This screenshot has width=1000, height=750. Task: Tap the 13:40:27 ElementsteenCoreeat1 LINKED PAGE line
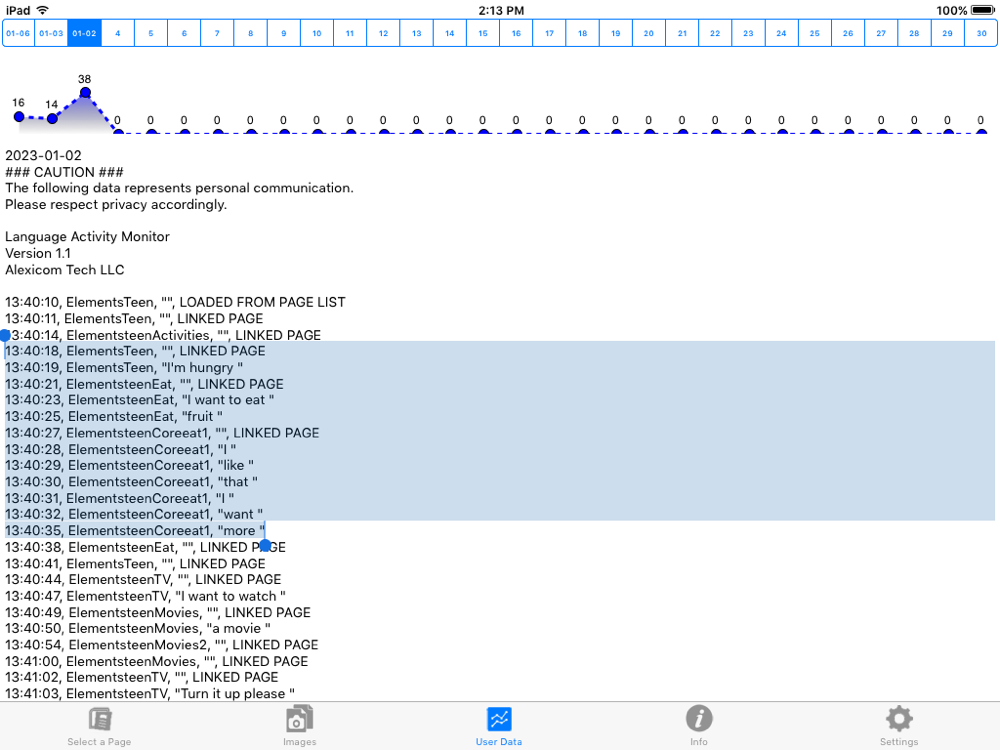tap(162, 433)
